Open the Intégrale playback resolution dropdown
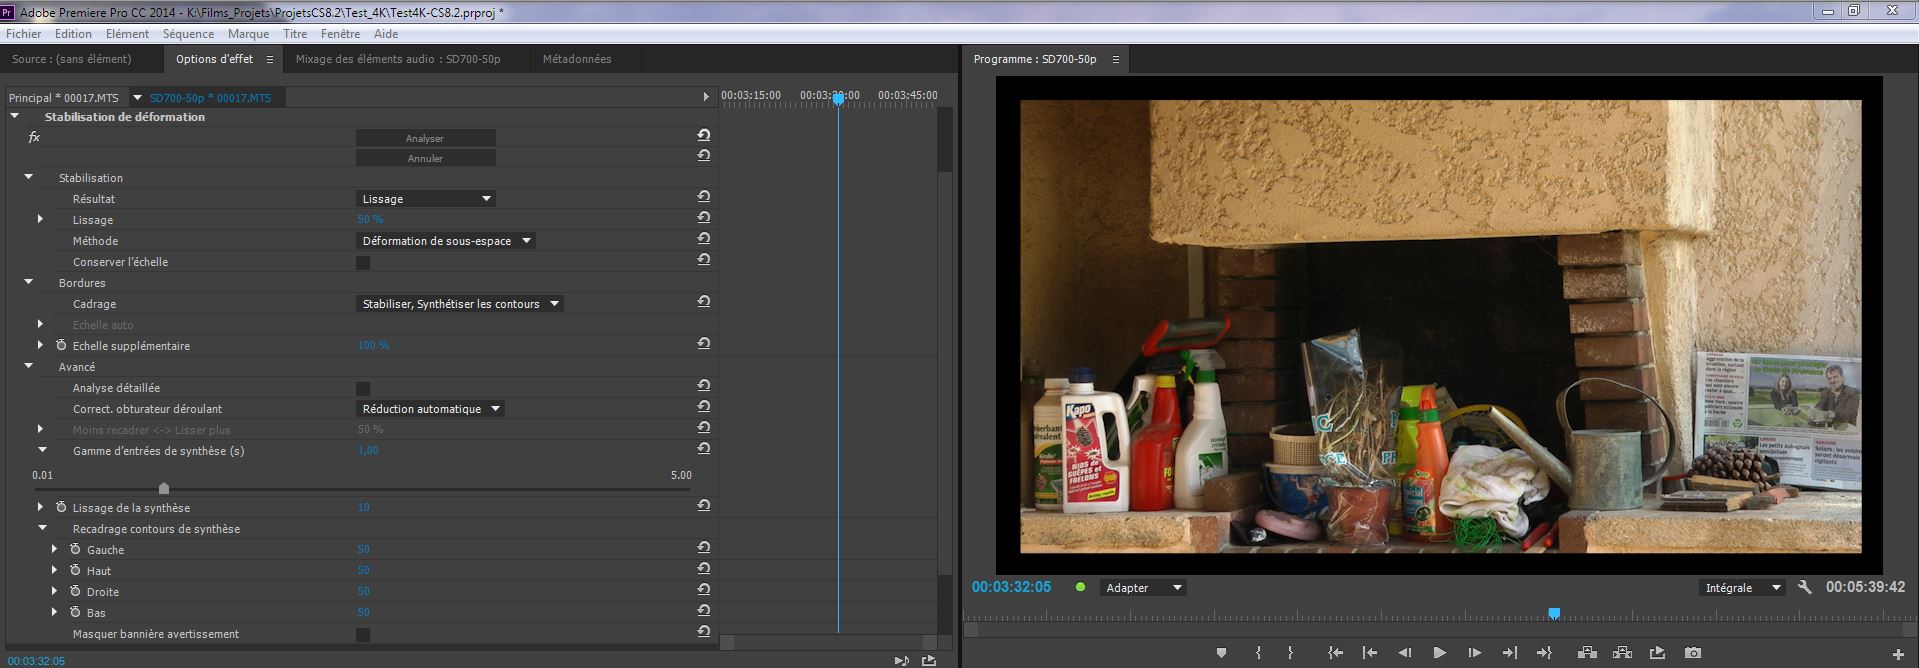The height and width of the screenshot is (668, 1919). click(1741, 588)
